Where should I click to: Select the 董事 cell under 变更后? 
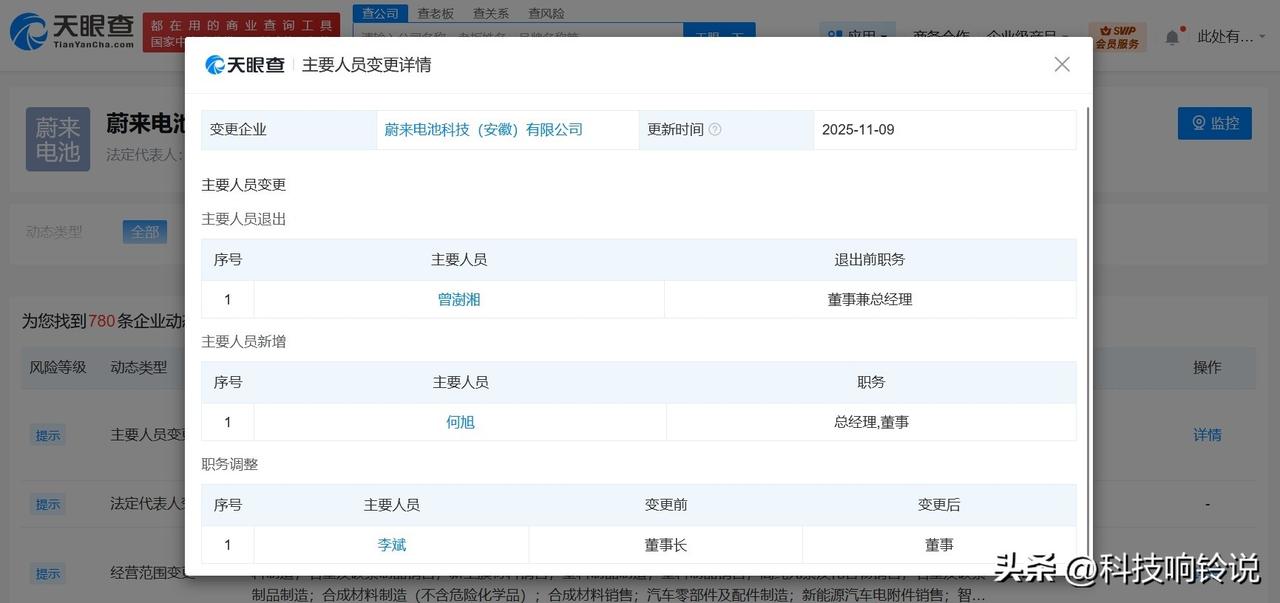point(939,545)
